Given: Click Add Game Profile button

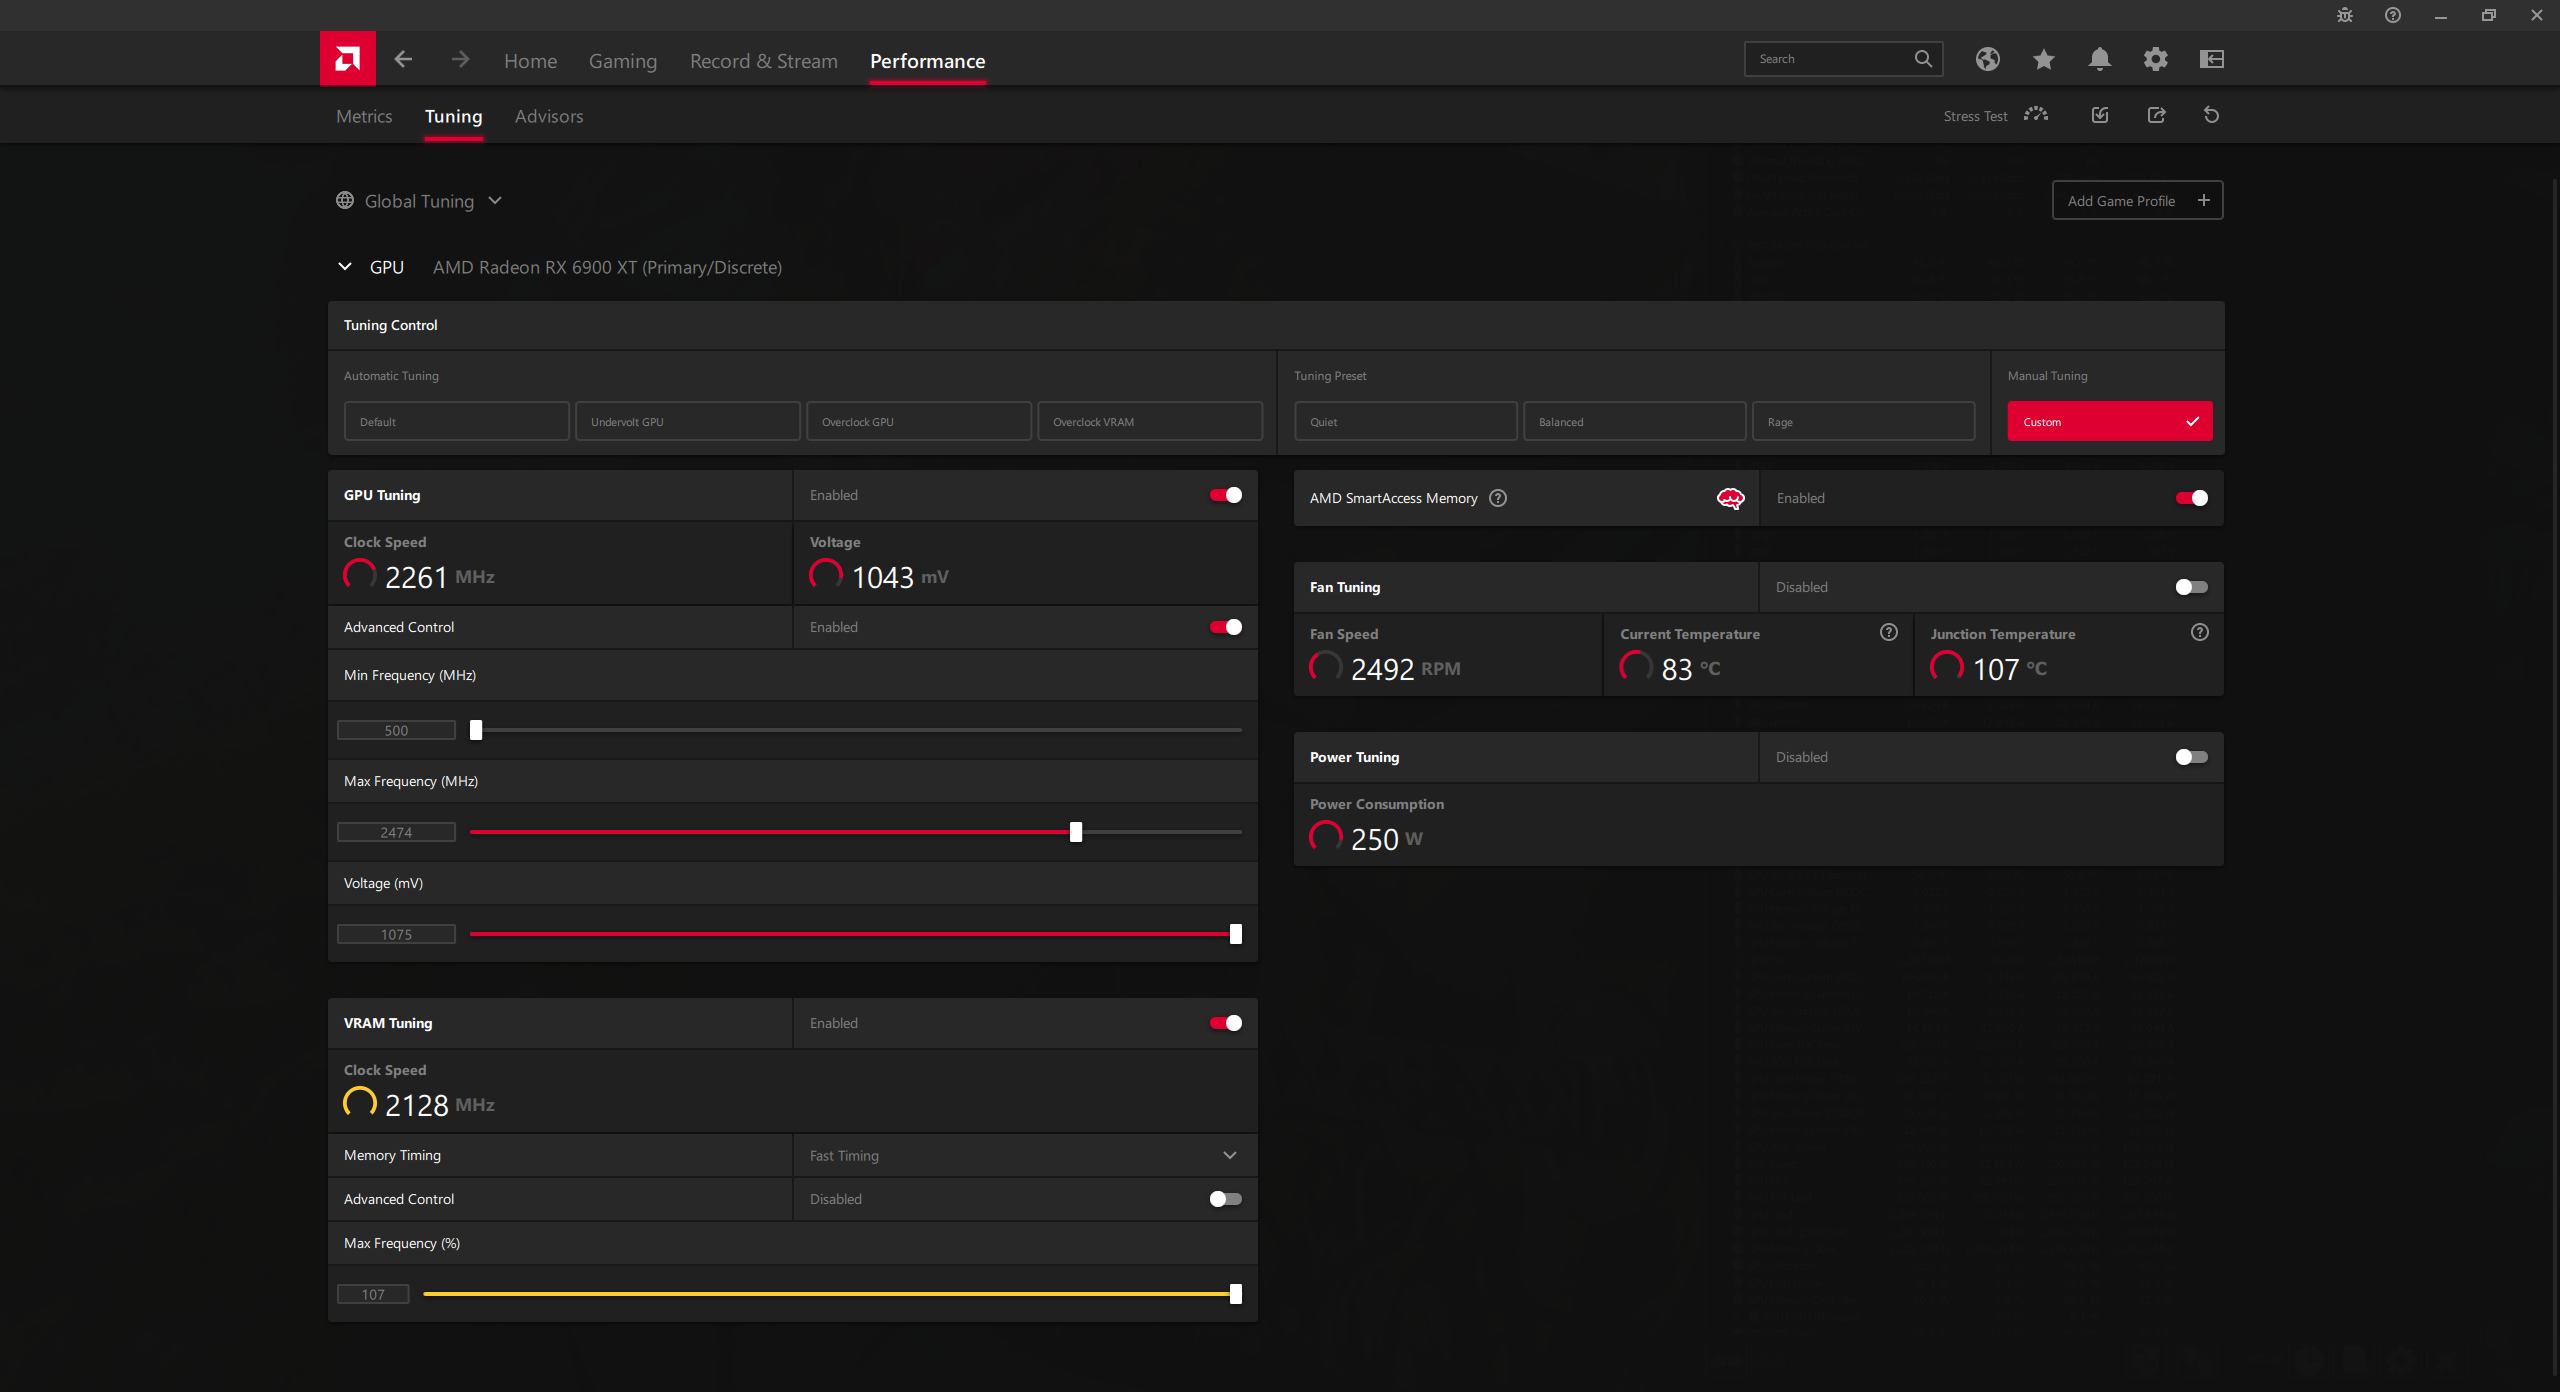Looking at the screenshot, I should (x=2137, y=201).
